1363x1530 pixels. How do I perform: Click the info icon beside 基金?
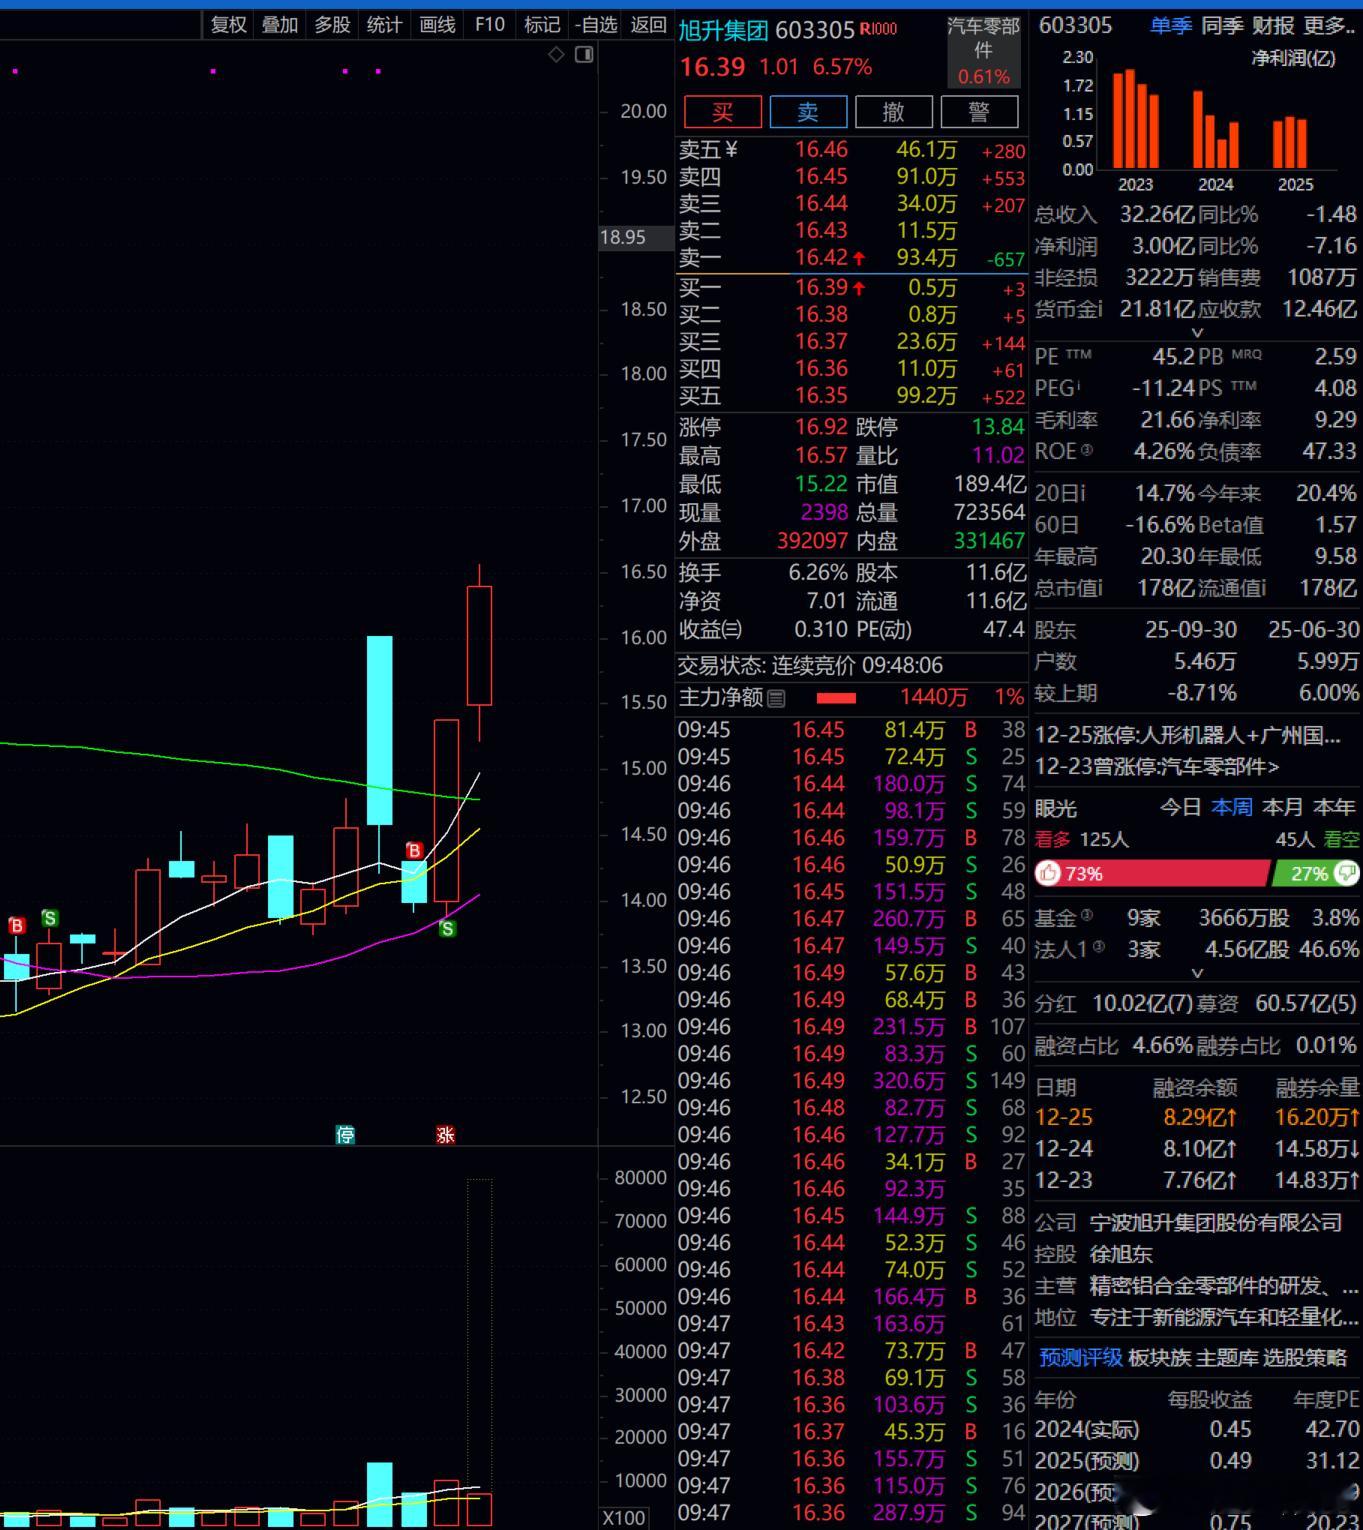click(1086, 914)
